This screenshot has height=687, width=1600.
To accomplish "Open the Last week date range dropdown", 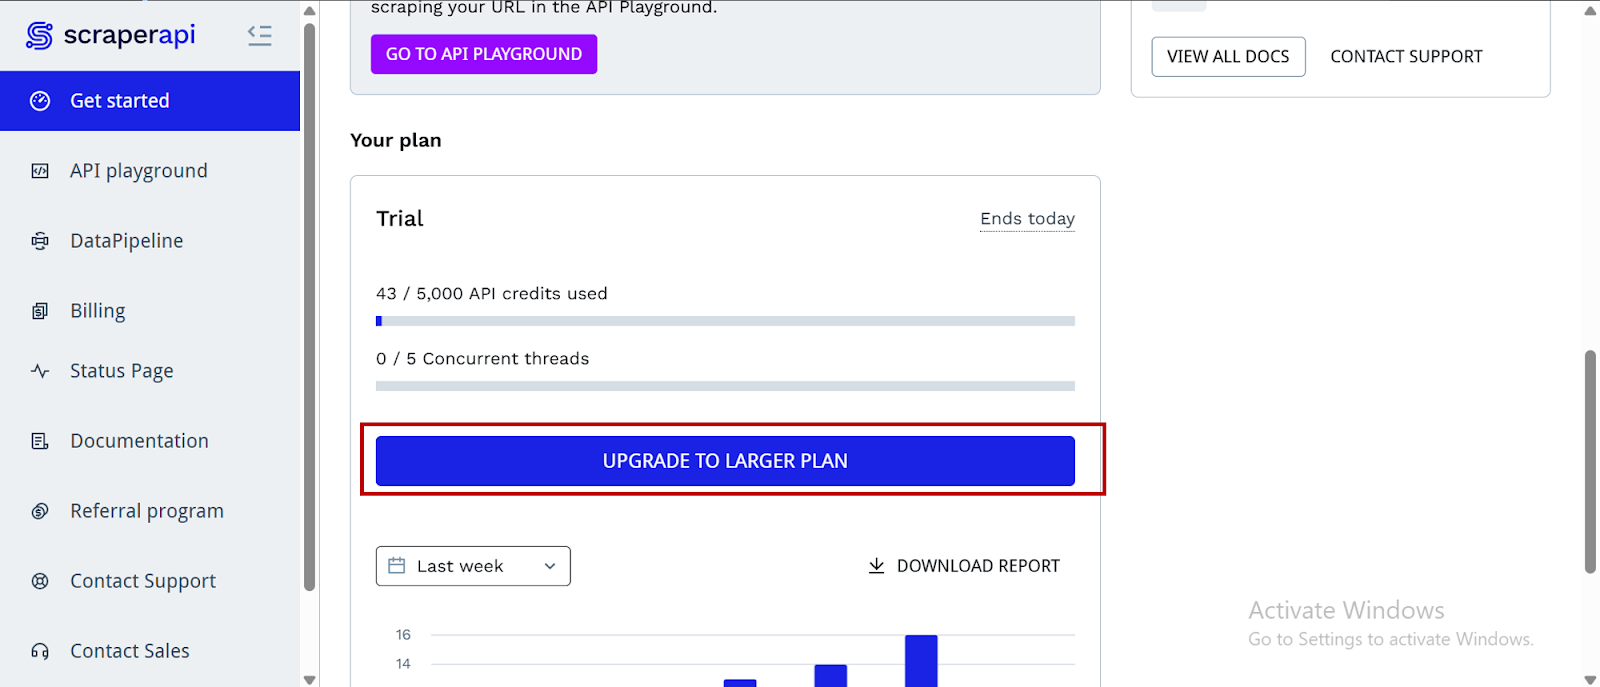I will [473, 566].
